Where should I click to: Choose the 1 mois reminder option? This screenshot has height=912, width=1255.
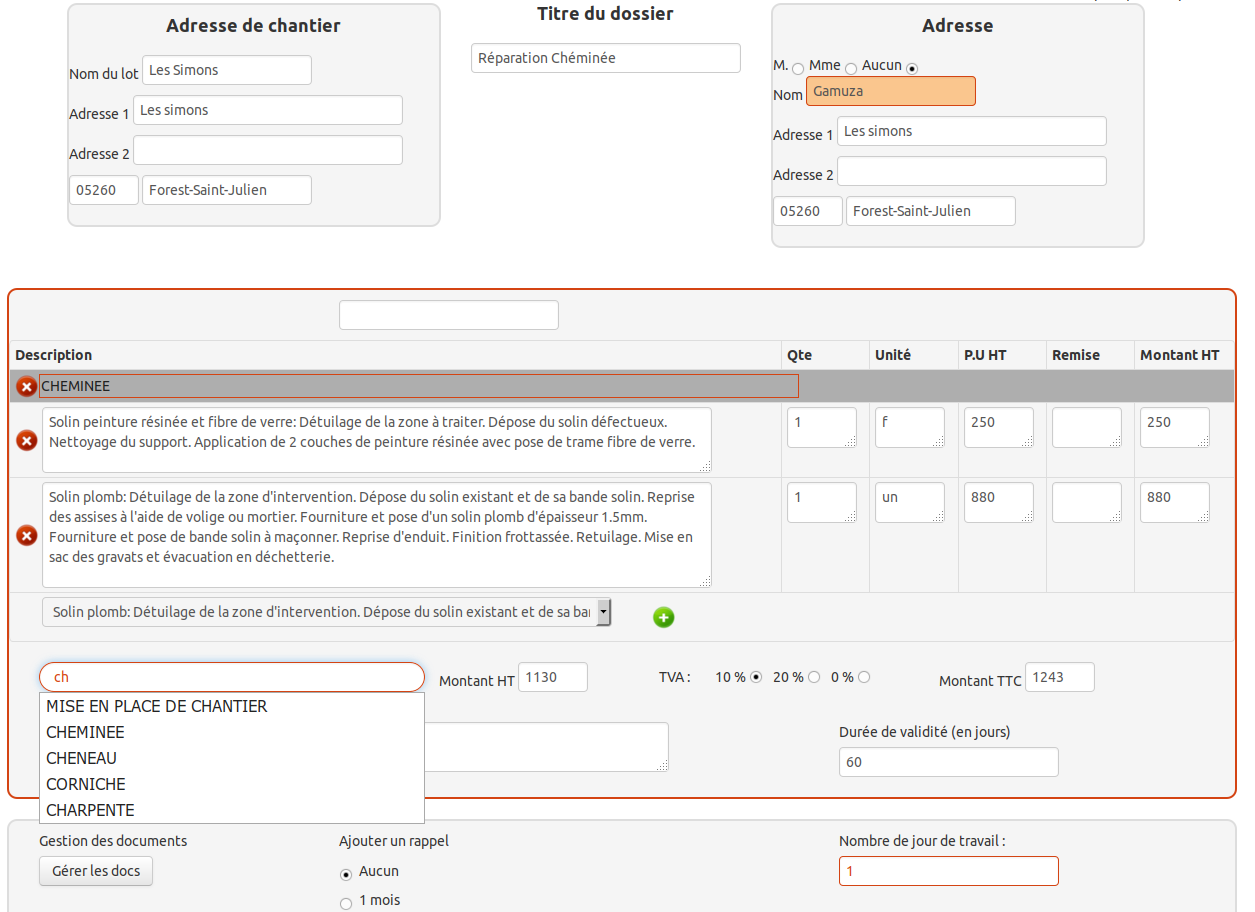click(346, 903)
